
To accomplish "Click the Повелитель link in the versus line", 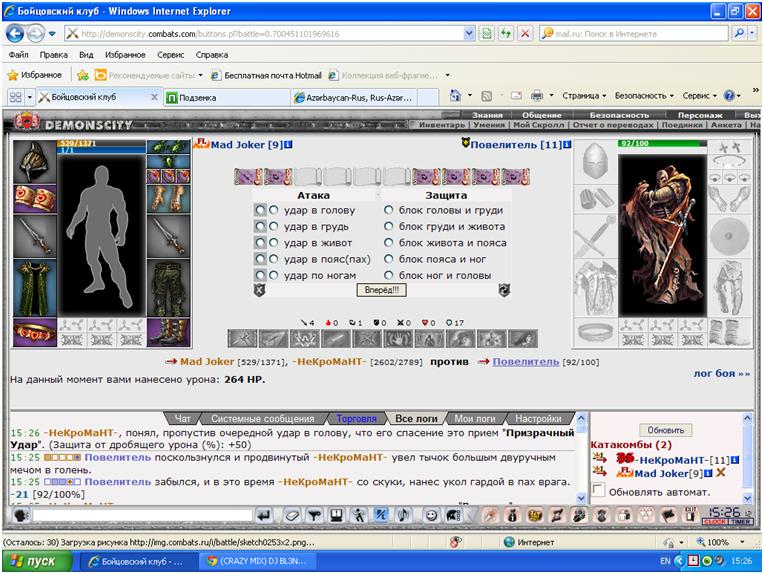I will (x=526, y=362).
